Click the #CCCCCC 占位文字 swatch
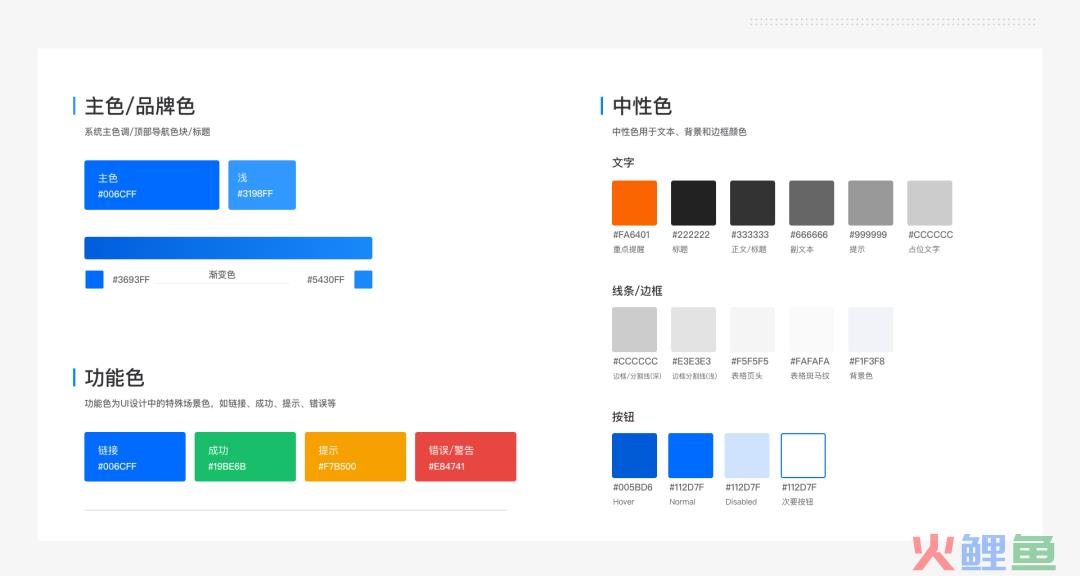 point(929,203)
